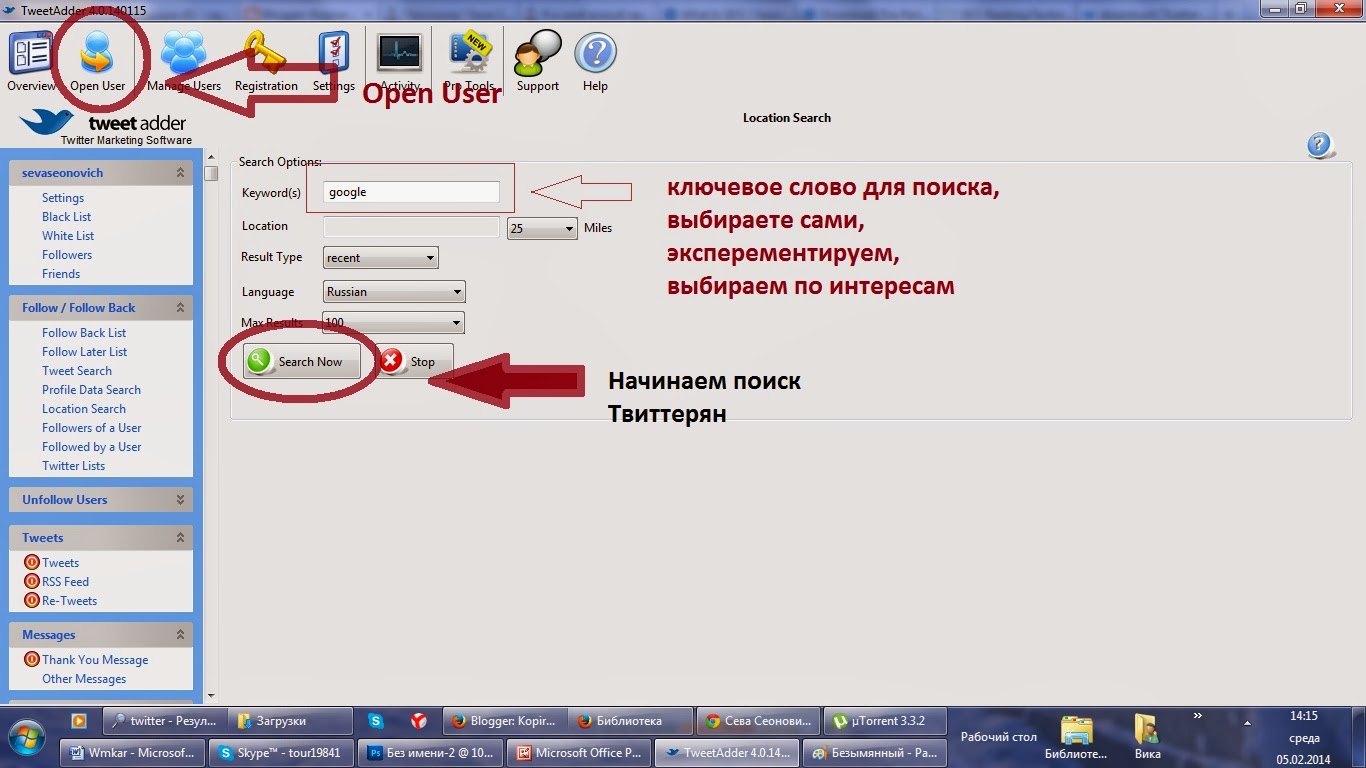Viewport: 1366px width, 768px height.
Task: Open the Библиотека folder on the taskbar
Action: click(1076, 735)
